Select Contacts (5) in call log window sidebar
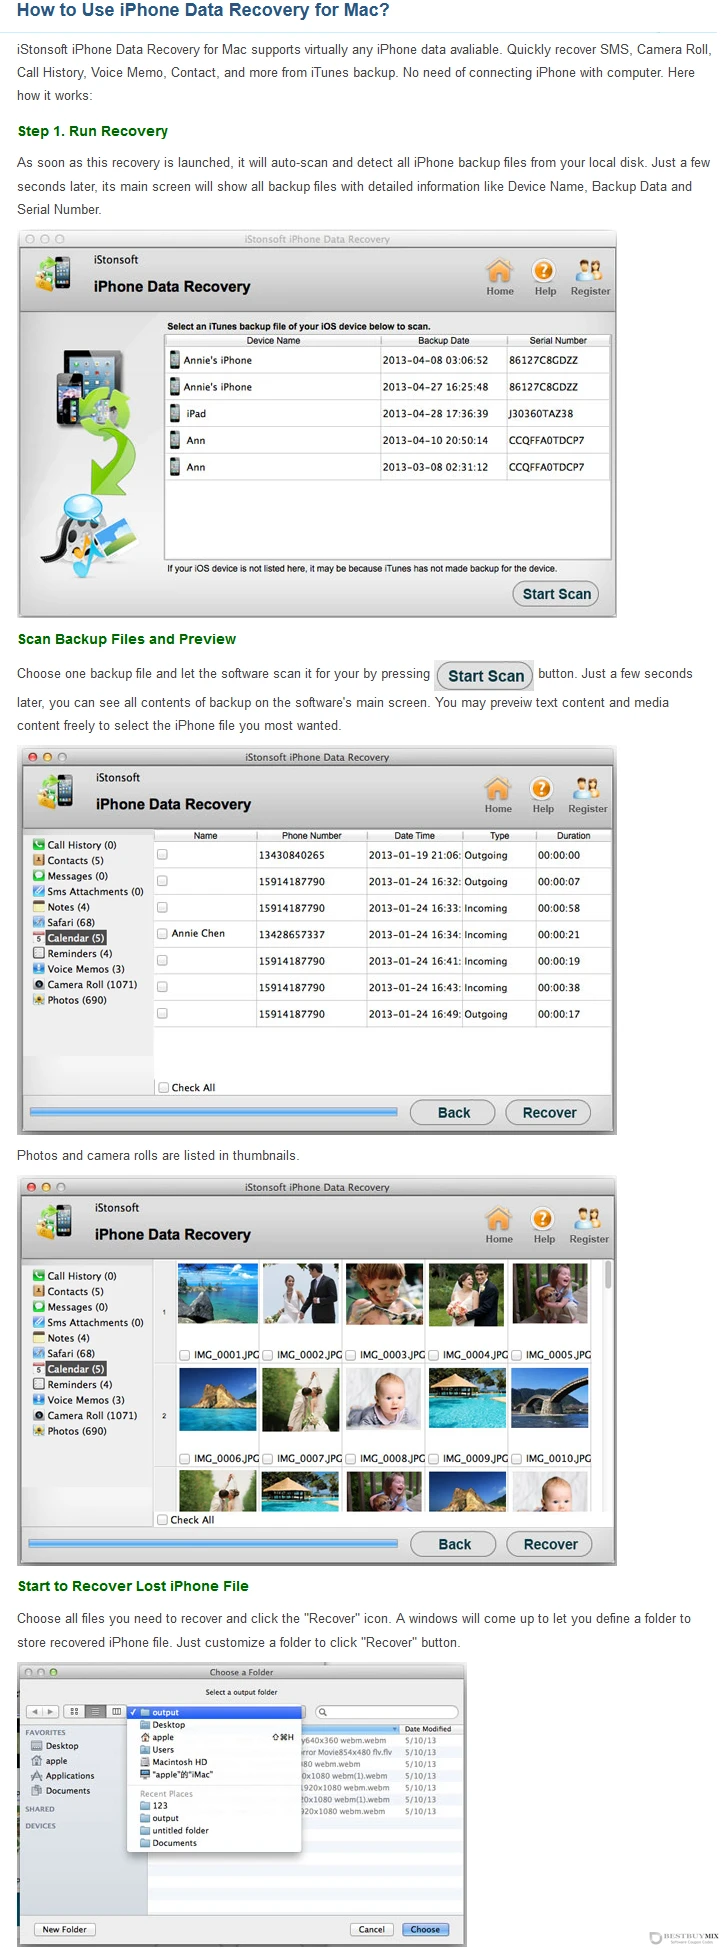726x1952 pixels. point(69,860)
